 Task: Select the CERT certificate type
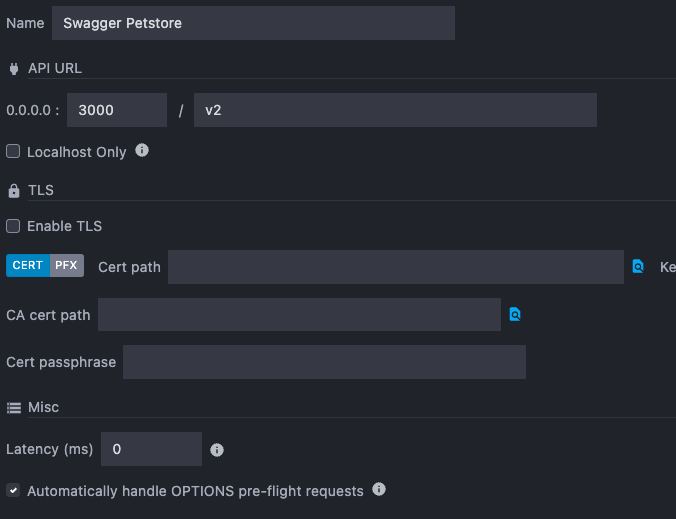(28, 265)
